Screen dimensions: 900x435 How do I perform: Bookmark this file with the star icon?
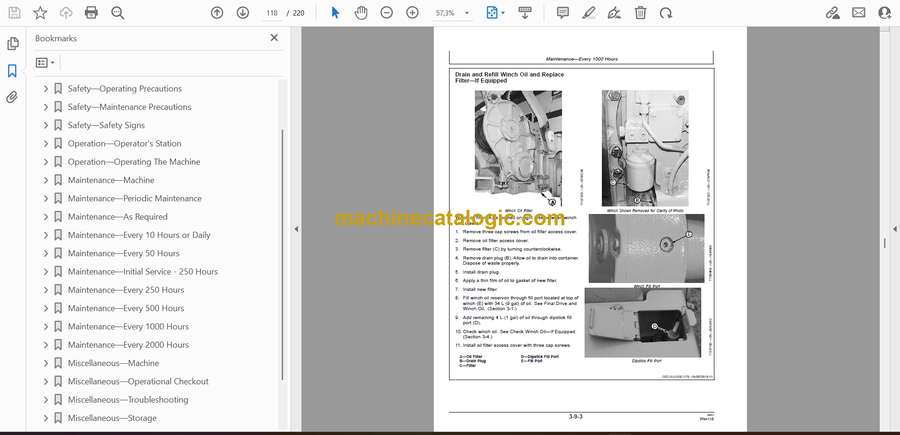pos(40,13)
